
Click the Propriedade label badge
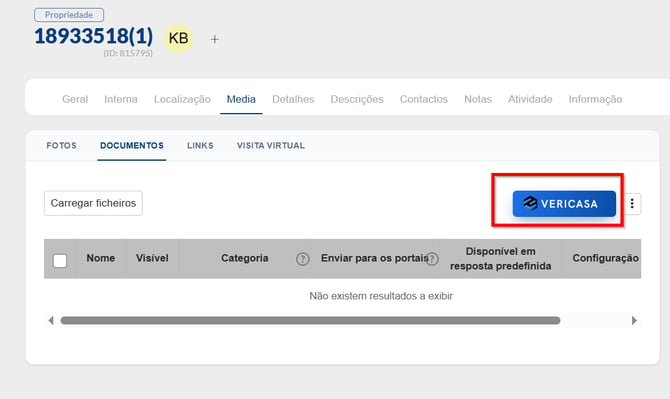coord(69,15)
